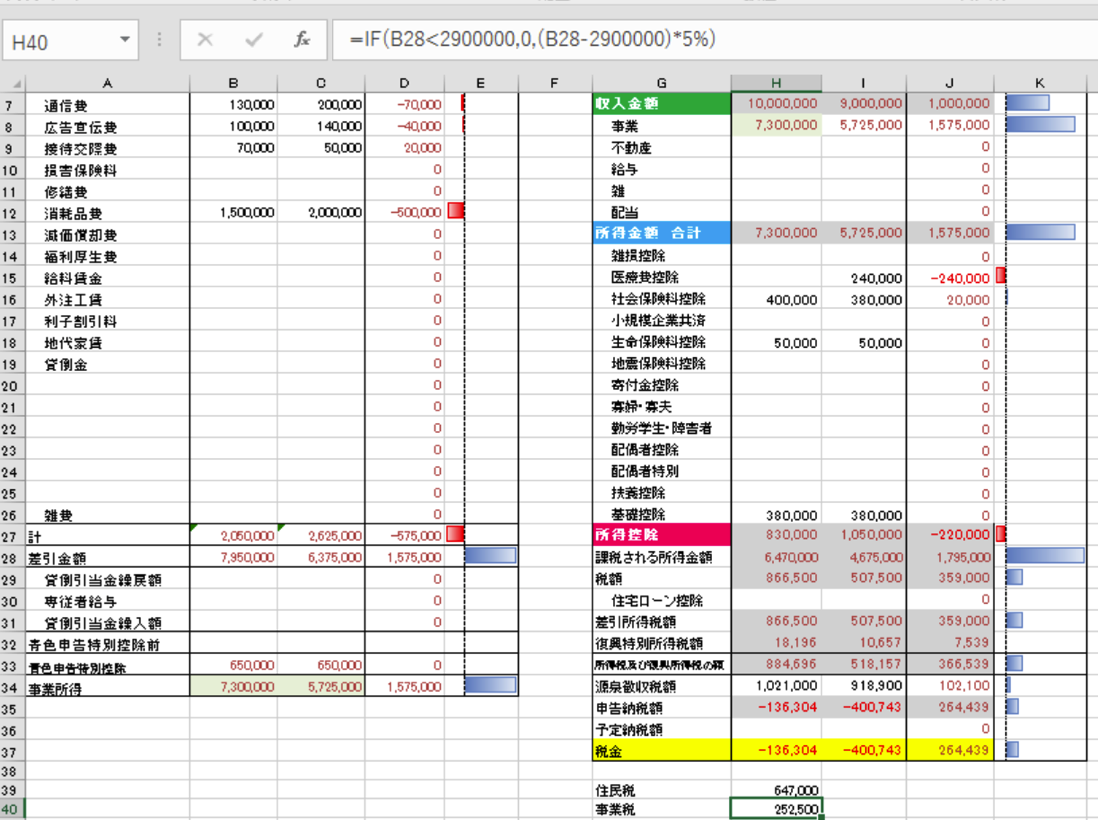The width and height of the screenshot is (1098, 820).
Task: Select the 生命保険料控除 label cell
Action: pos(661,342)
